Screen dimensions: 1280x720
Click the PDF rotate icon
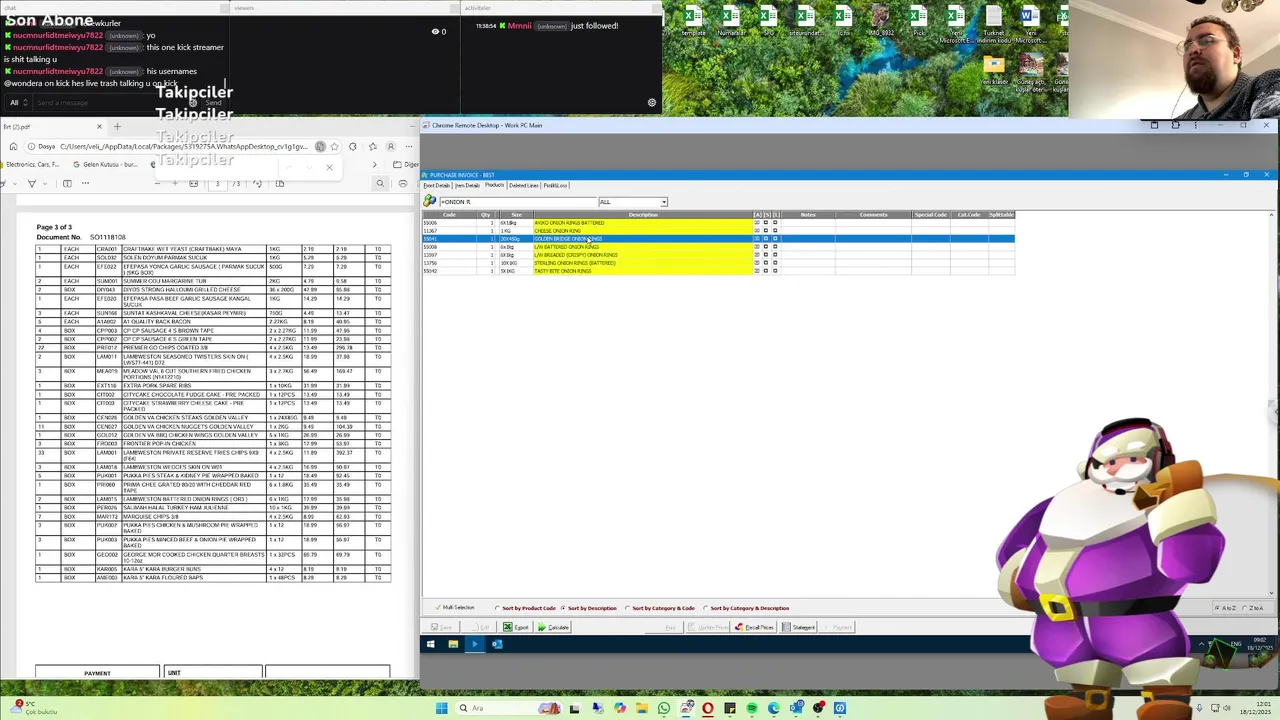[257, 184]
